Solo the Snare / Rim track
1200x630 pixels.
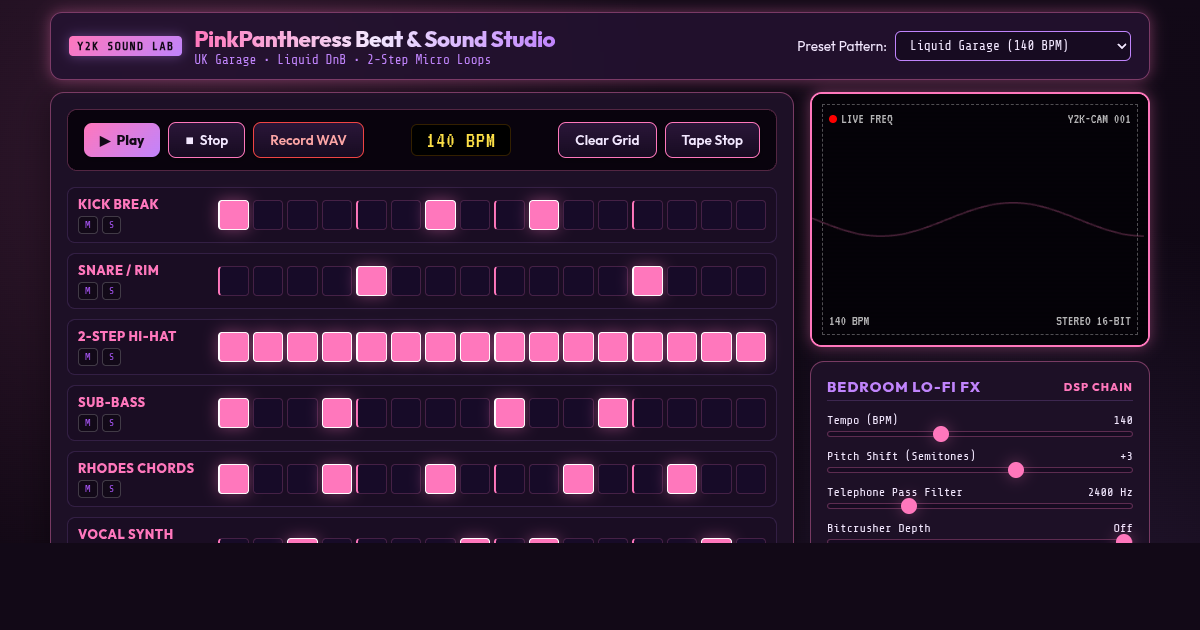point(111,291)
